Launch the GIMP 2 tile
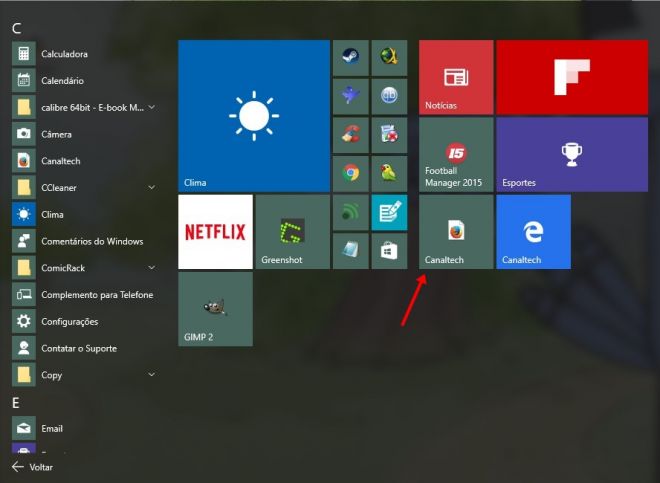Image resolution: width=660 pixels, height=483 pixels. (216, 309)
